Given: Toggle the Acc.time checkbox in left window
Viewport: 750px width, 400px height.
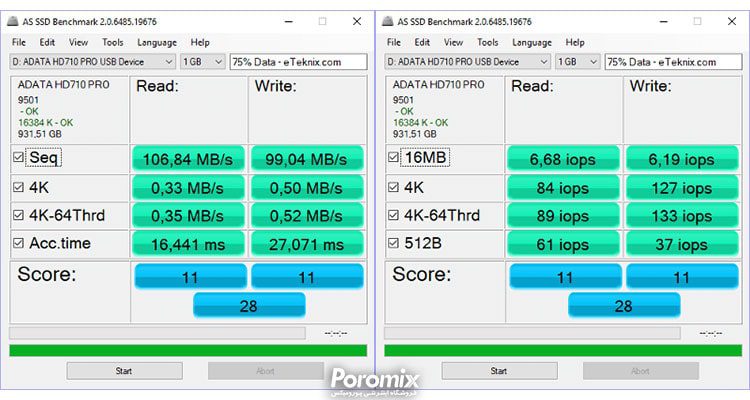Looking at the screenshot, I should 19,243.
